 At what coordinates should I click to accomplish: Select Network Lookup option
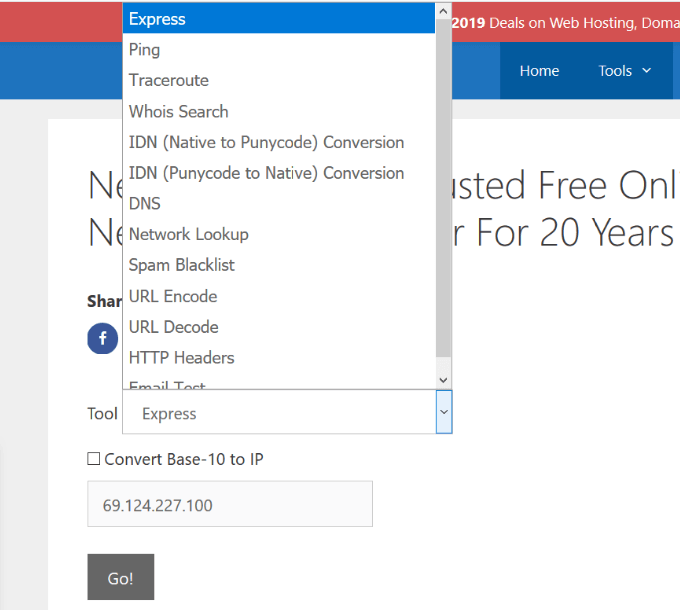188,234
